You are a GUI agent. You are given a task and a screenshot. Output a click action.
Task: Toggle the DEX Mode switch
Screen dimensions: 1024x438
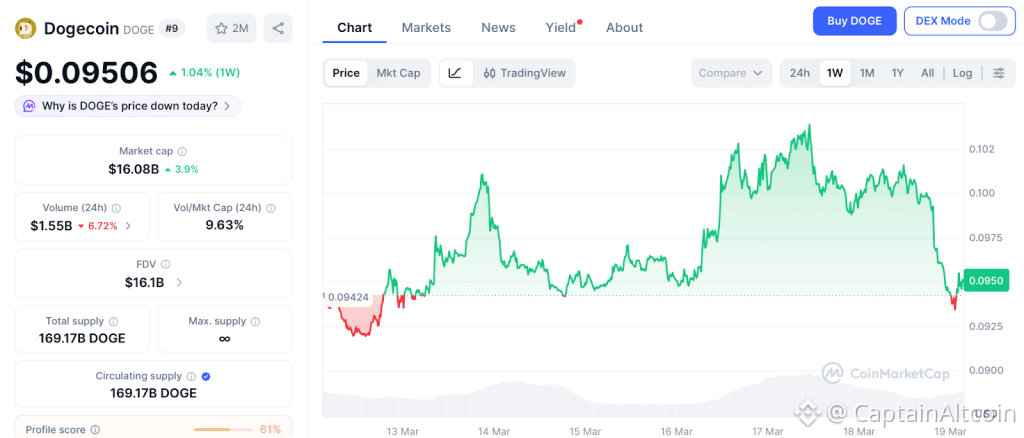tap(991, 21)
